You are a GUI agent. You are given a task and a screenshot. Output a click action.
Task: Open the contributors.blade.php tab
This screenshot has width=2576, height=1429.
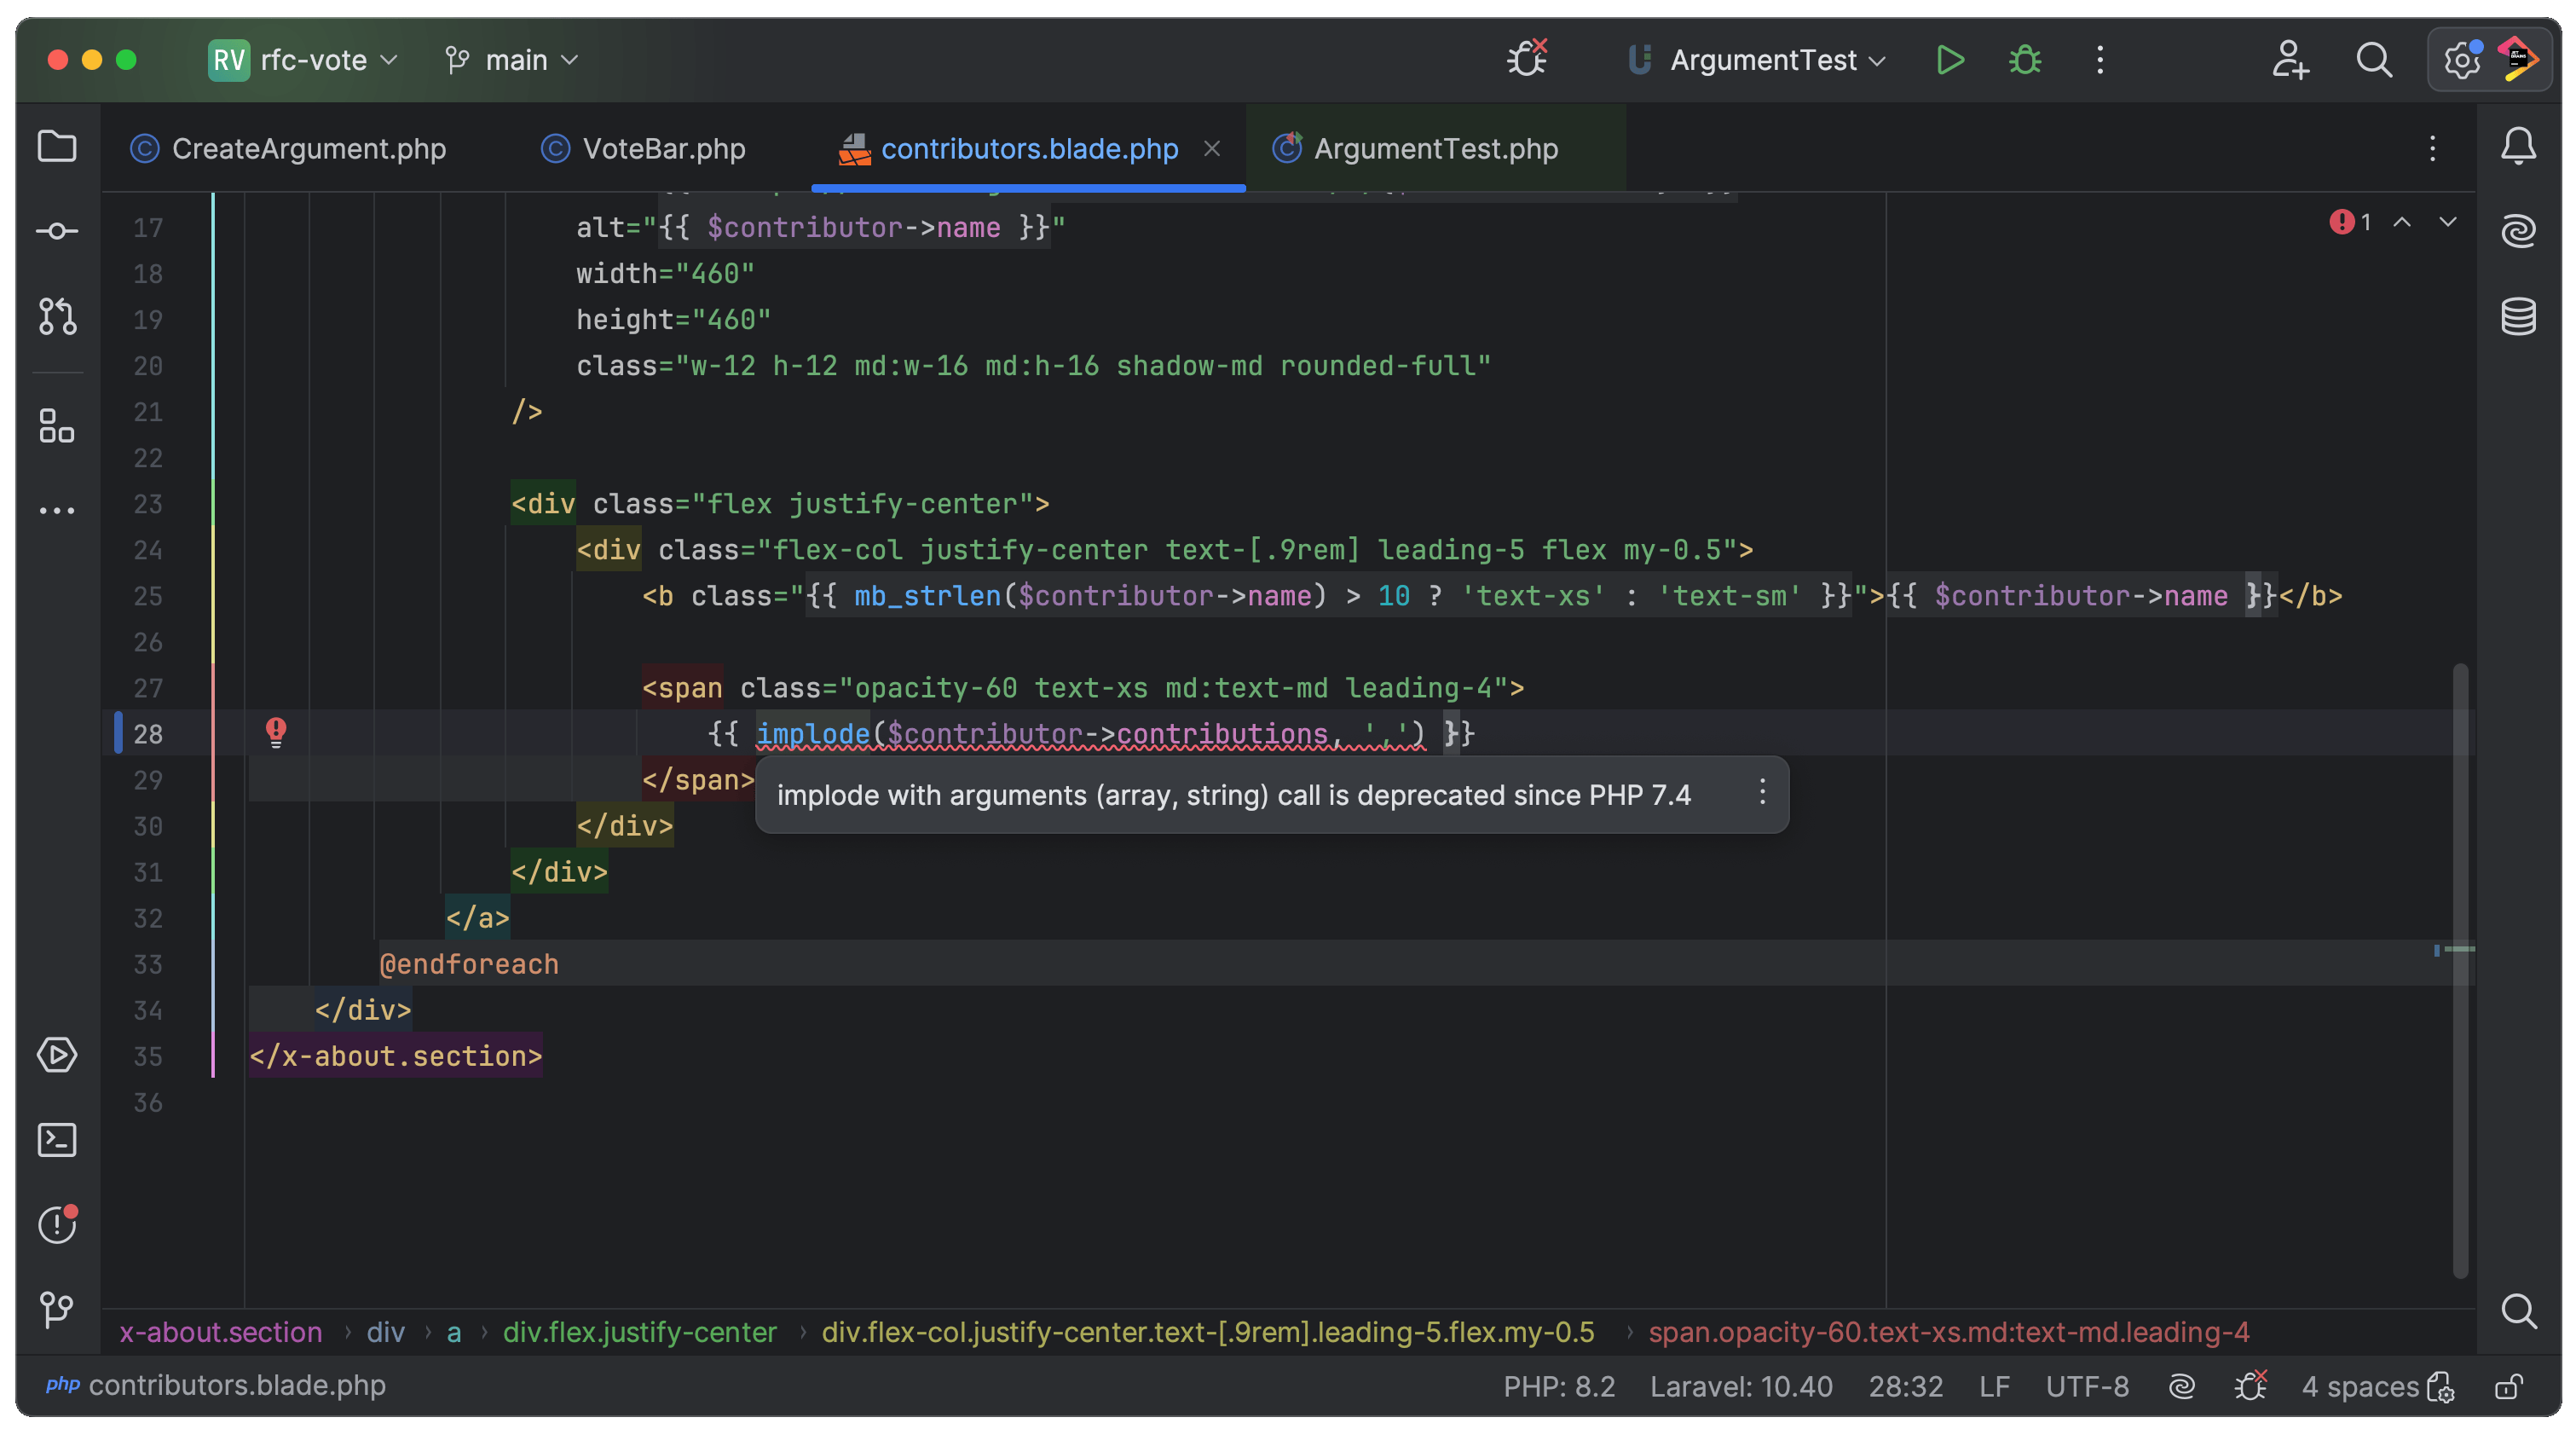[1031, 148]
